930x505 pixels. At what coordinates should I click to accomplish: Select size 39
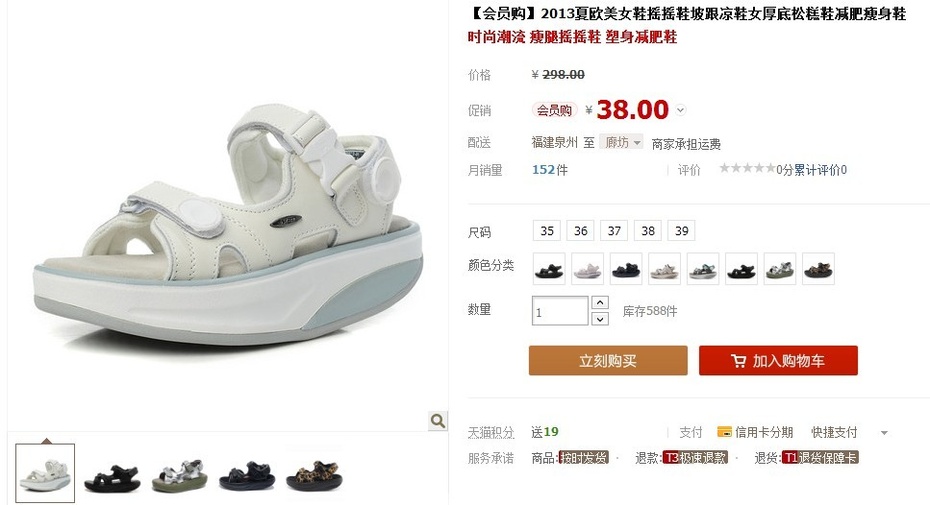pos(681,231)
